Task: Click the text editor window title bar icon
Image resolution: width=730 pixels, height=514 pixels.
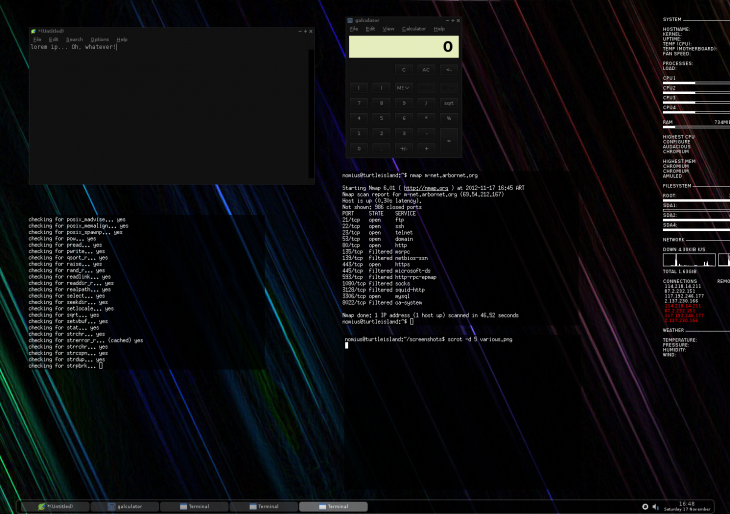Action: [x=34, y=32]
